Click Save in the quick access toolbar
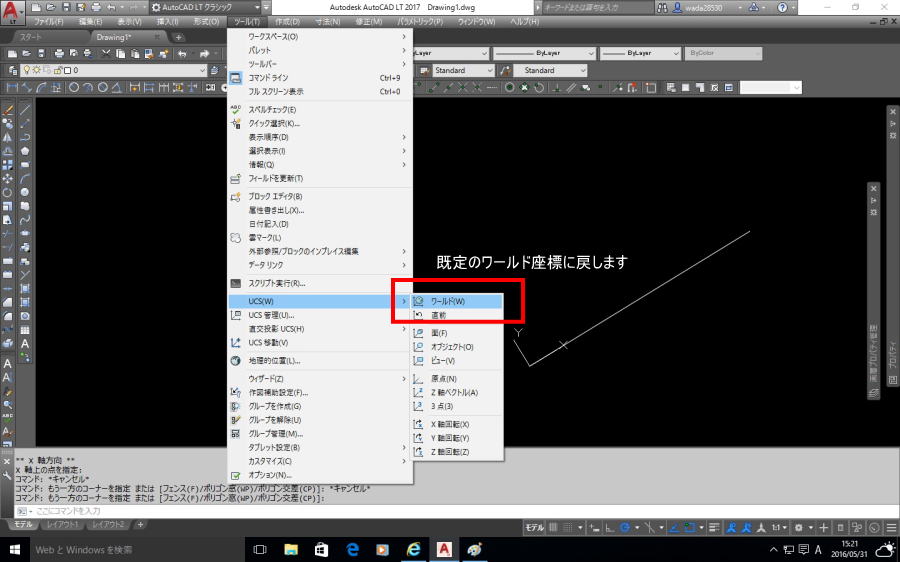The width and height of the screenshot is (900, 562). point(66,7)
